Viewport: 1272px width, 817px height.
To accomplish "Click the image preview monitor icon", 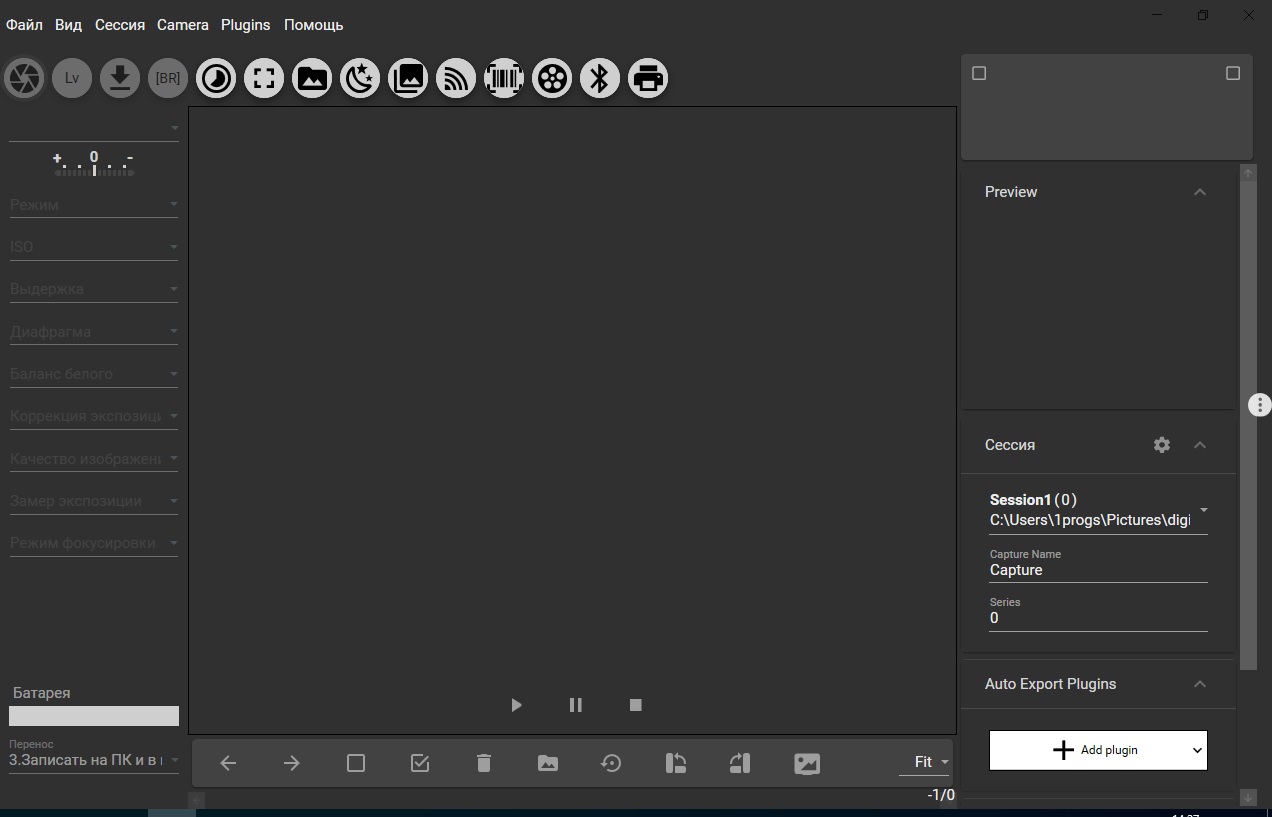I will 807,763.
